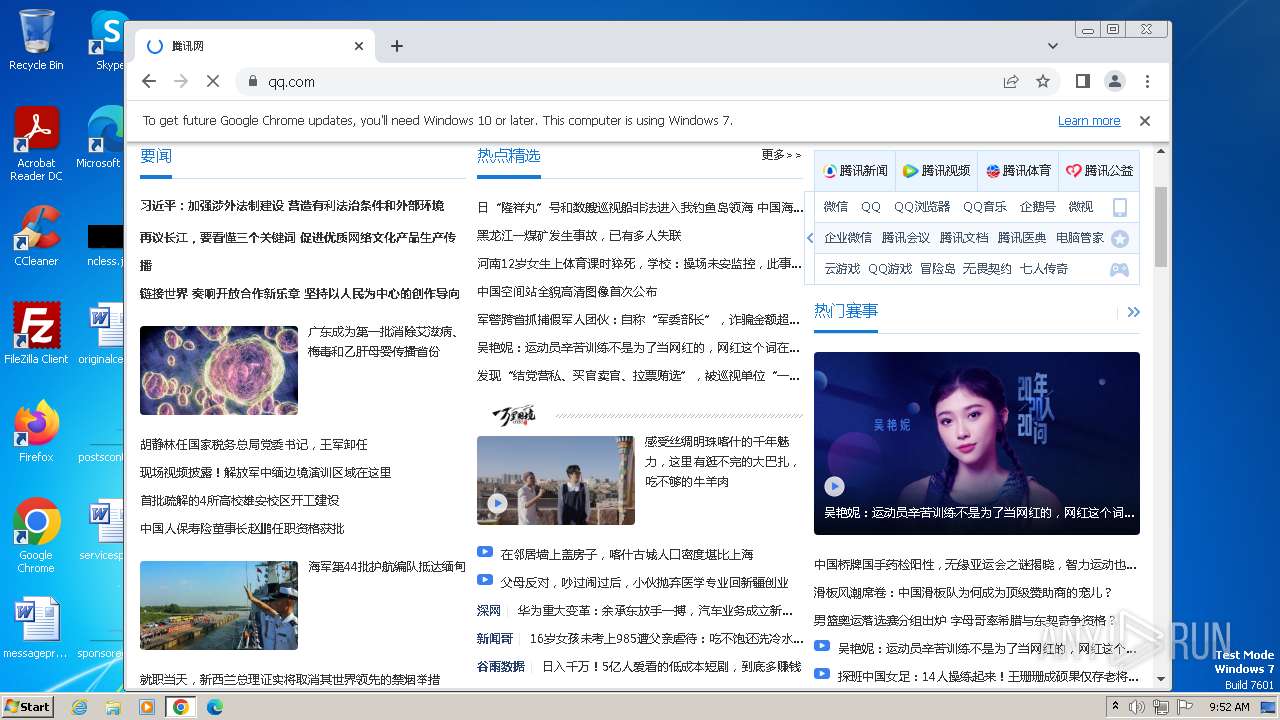Open article 黑龙江一煤矿发生事故
Screen dimensions: 1280x720
coord(579,236)
